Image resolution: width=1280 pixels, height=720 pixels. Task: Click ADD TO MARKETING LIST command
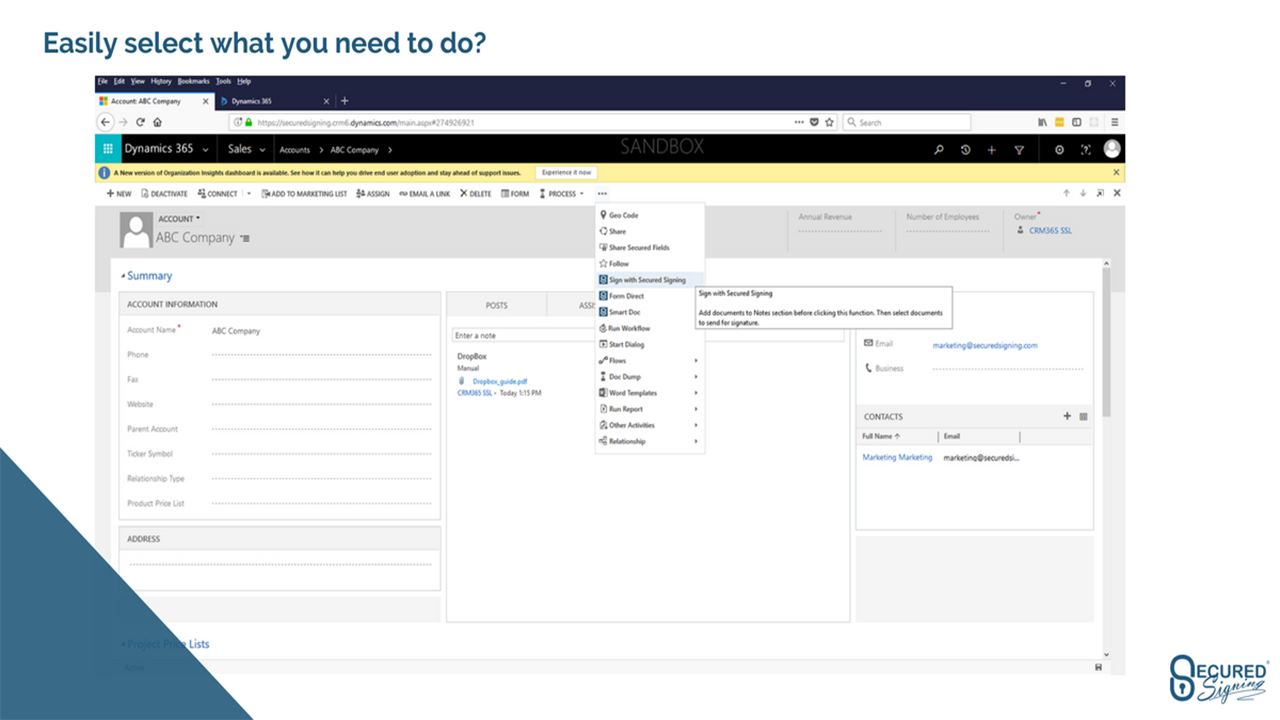tap(304, 193)
